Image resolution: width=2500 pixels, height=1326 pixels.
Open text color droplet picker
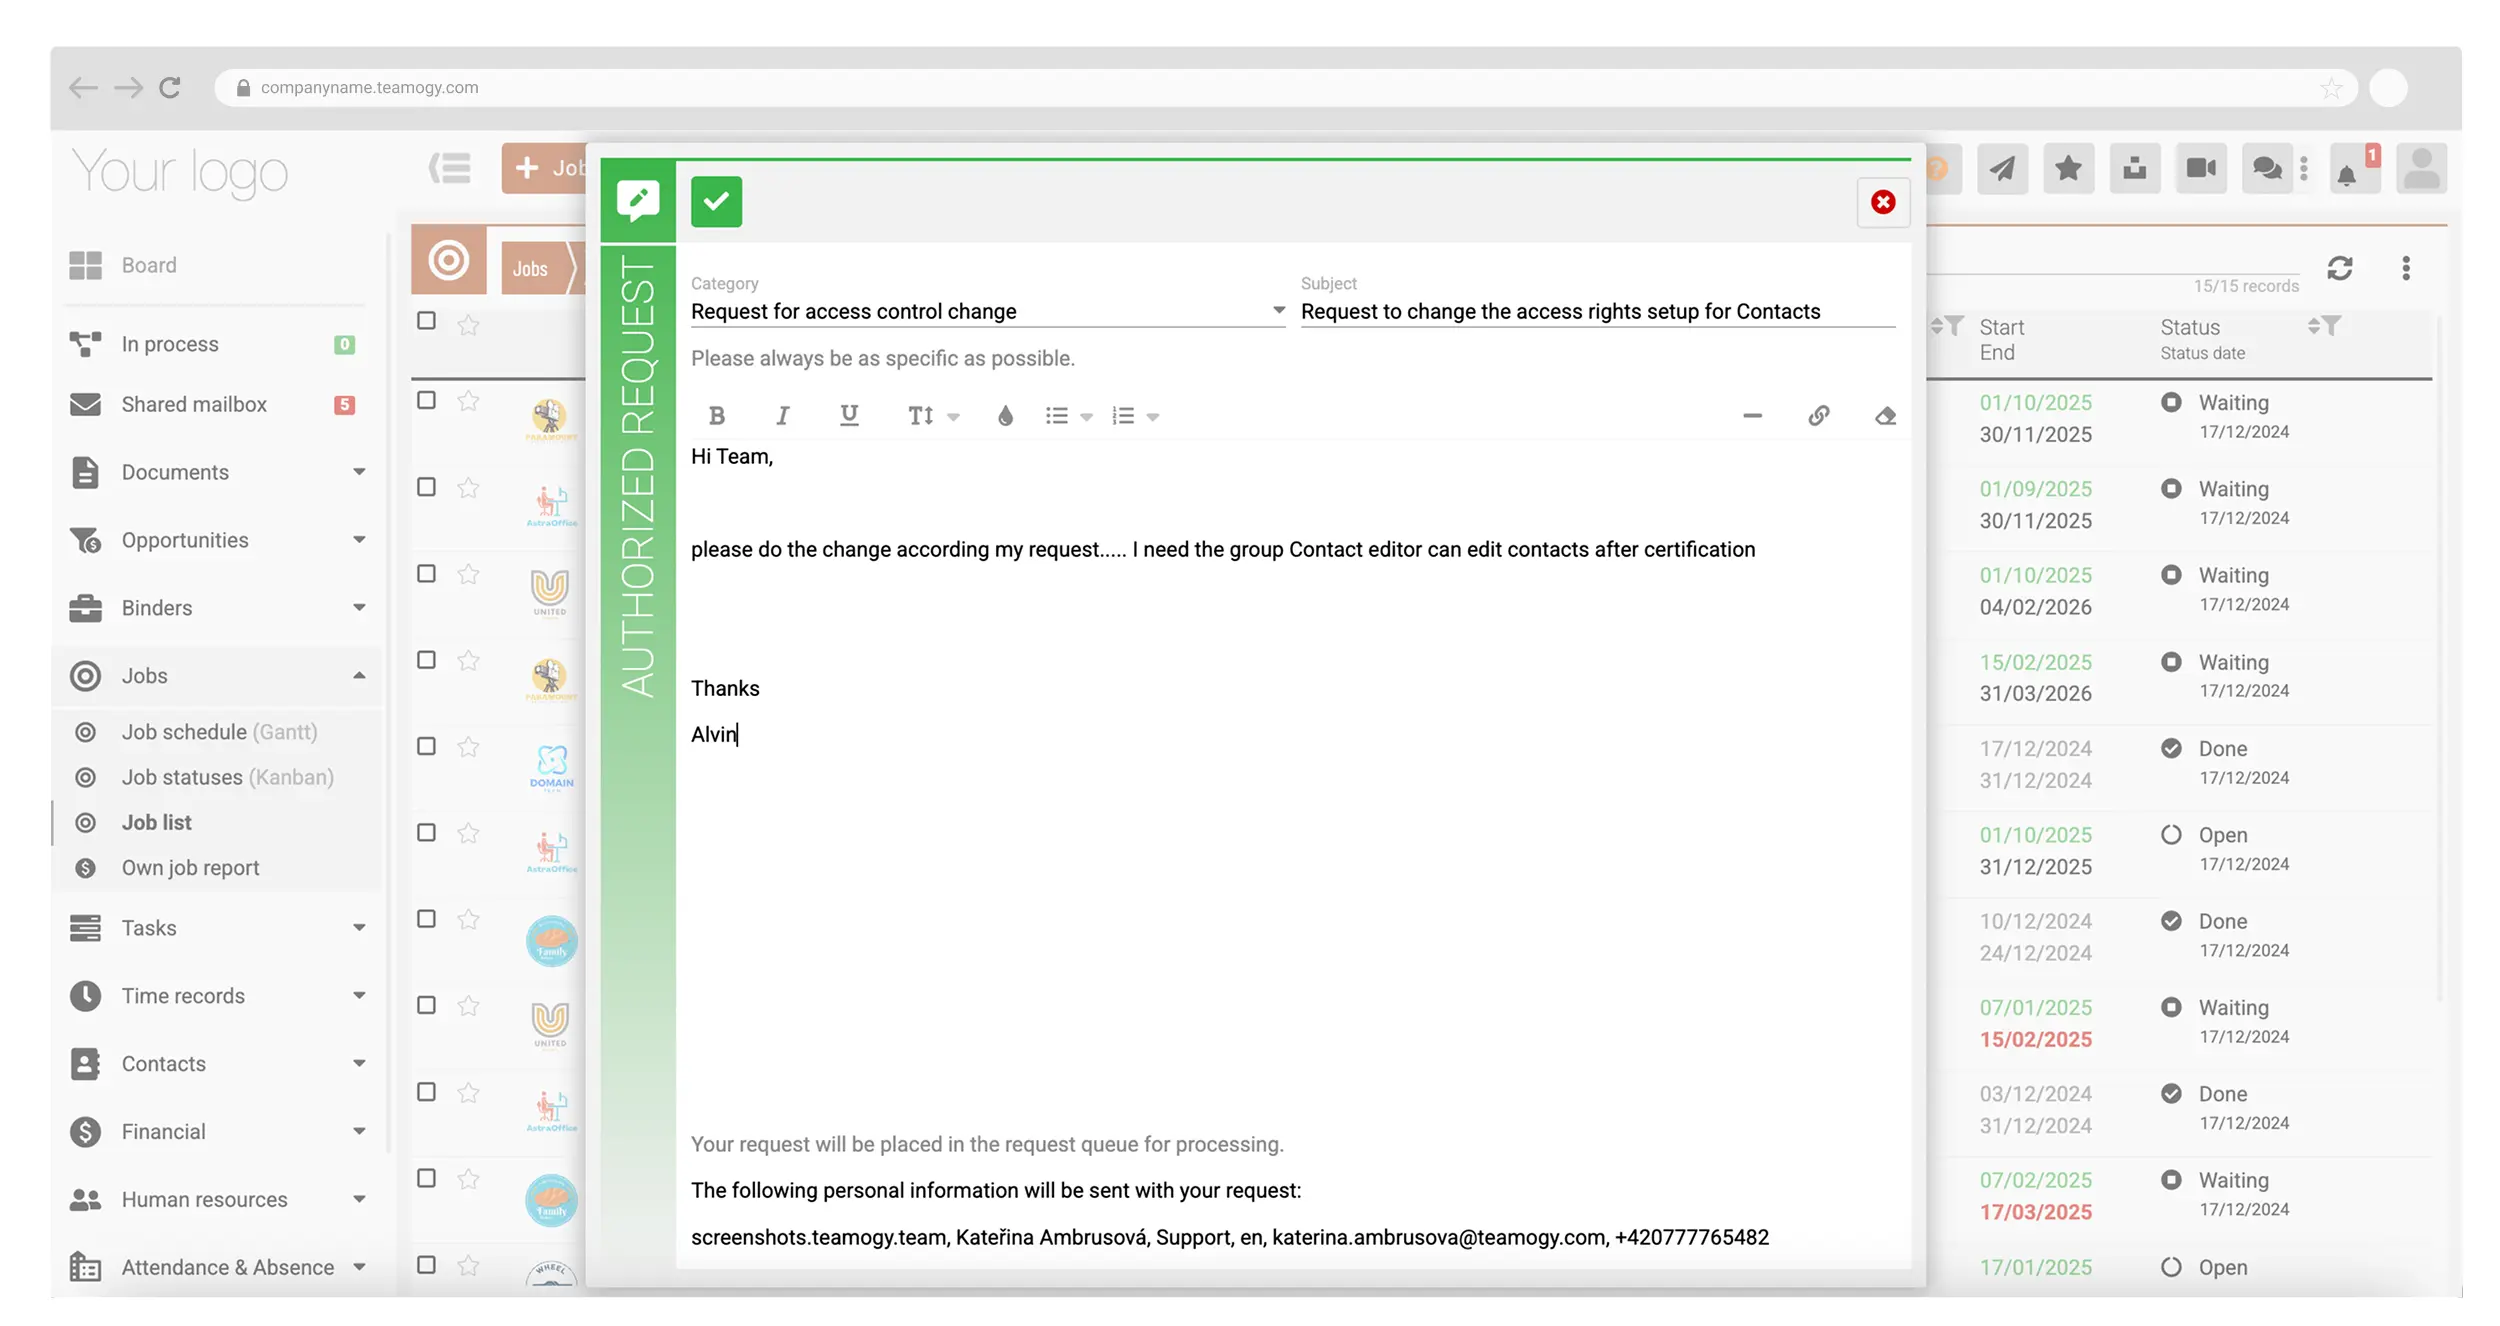pyautogui.click(x=1005, y=415)
